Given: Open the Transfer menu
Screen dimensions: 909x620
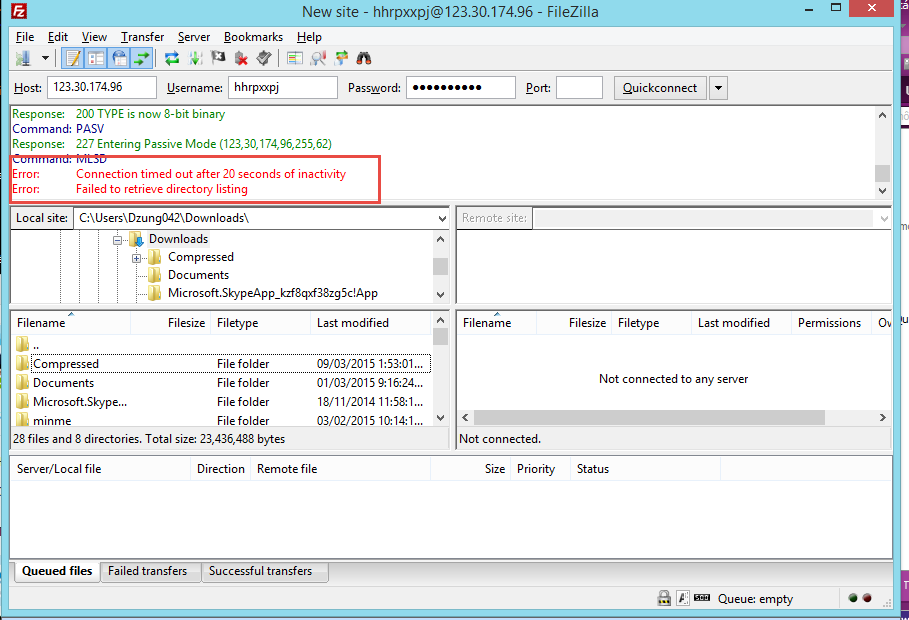Looking at the screenshot, I should 142,37.
